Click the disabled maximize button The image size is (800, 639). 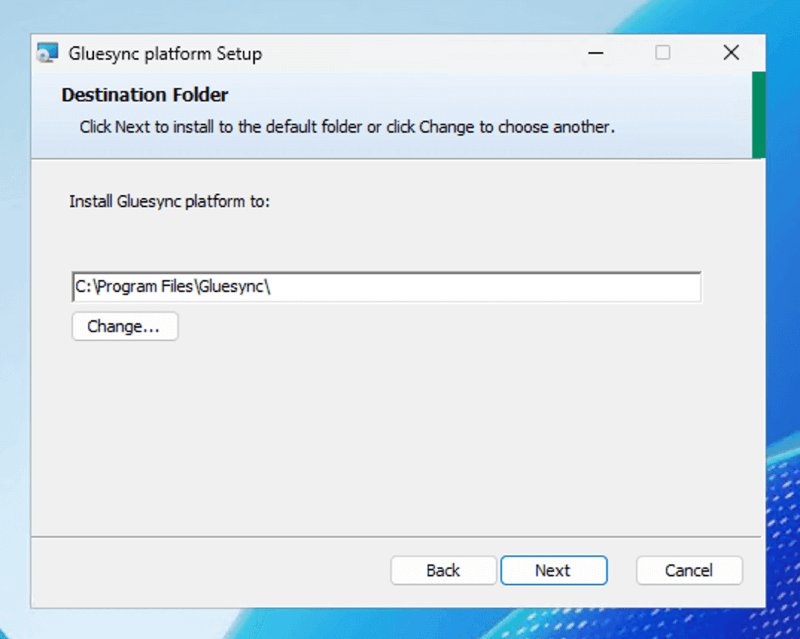(x=663, y=53)
